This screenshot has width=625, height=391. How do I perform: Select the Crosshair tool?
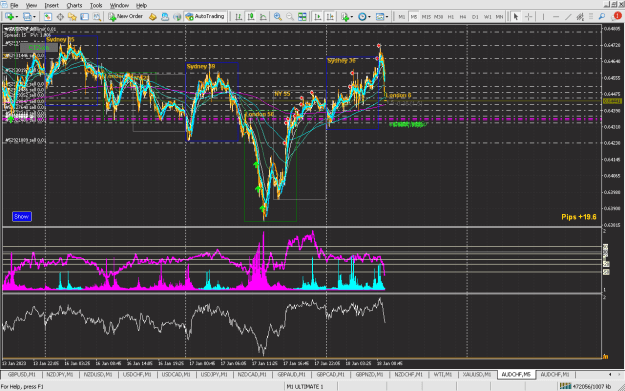pyautogui.click(x=529, y=17)
